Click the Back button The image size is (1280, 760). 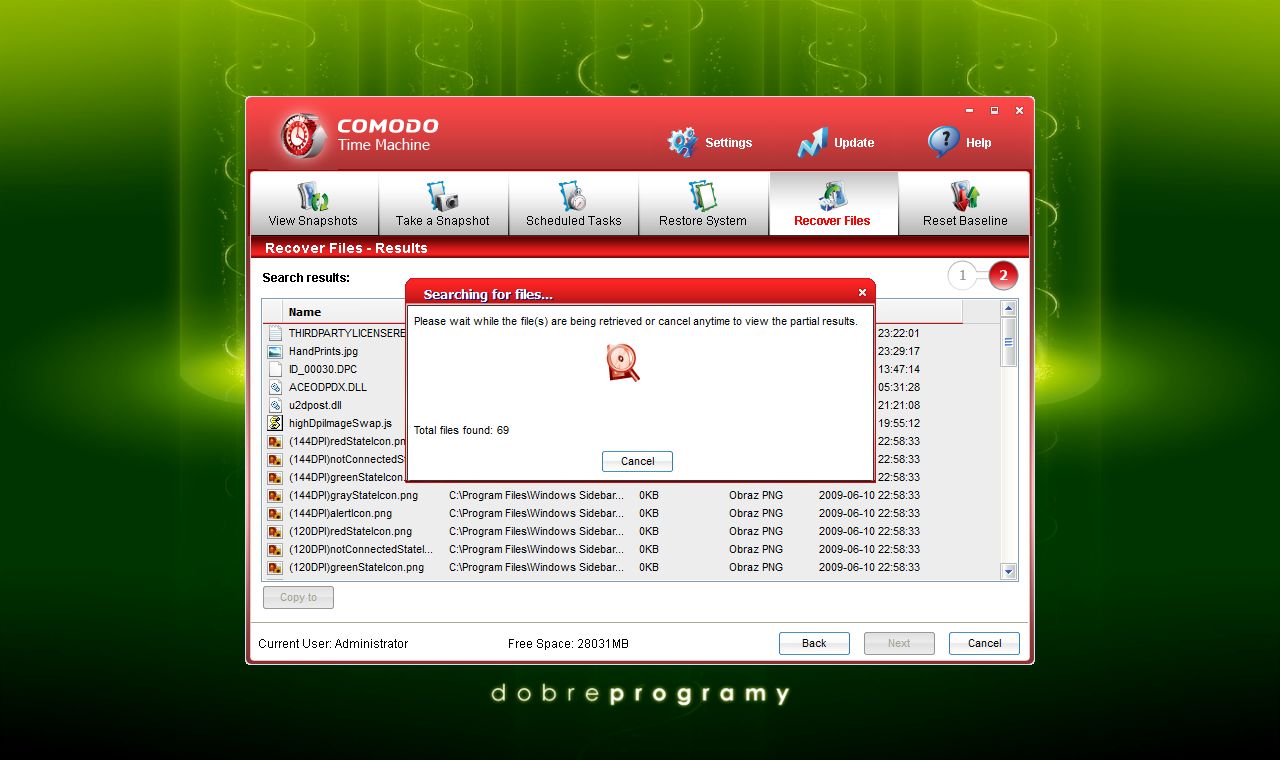[814, 643]
